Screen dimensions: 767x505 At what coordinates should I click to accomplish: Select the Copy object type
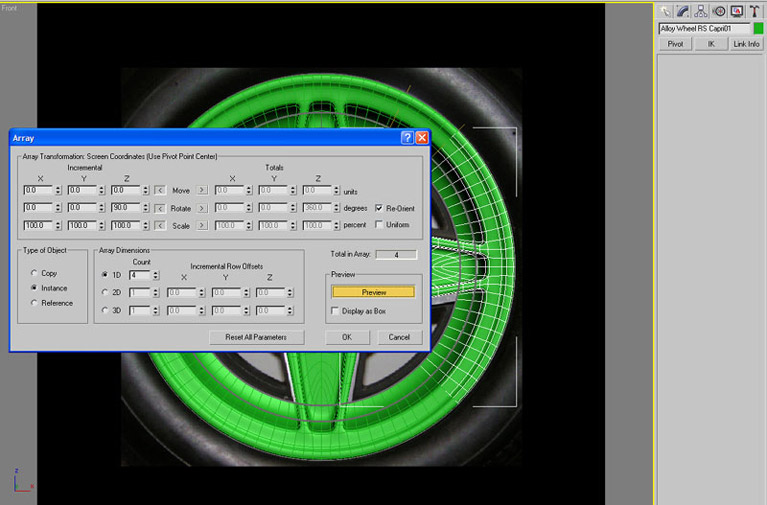coord(36,272)
